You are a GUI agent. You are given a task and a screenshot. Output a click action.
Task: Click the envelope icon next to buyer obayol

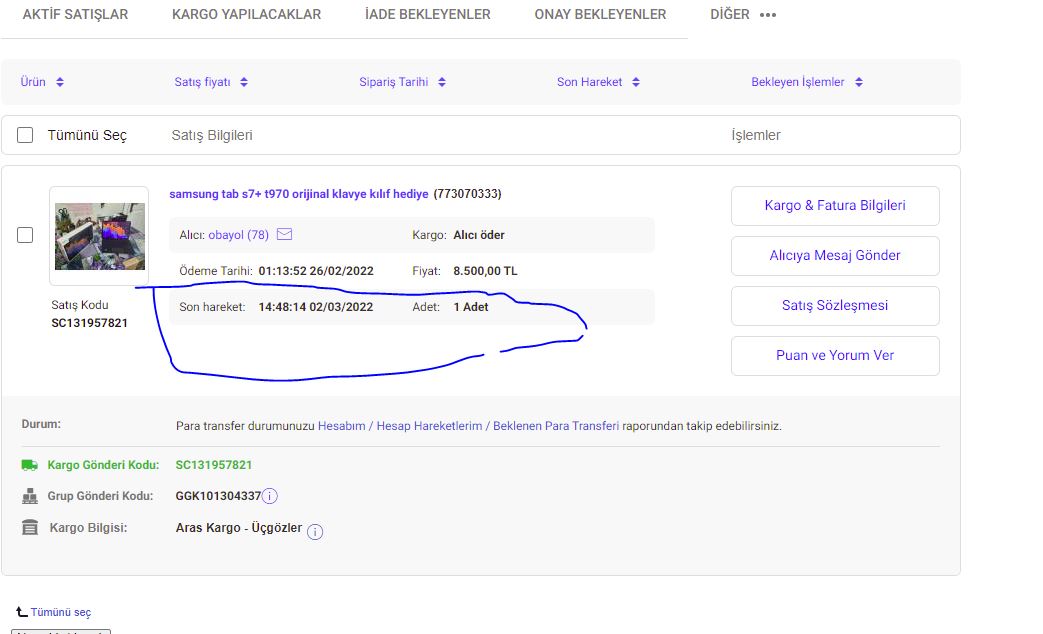284,234
